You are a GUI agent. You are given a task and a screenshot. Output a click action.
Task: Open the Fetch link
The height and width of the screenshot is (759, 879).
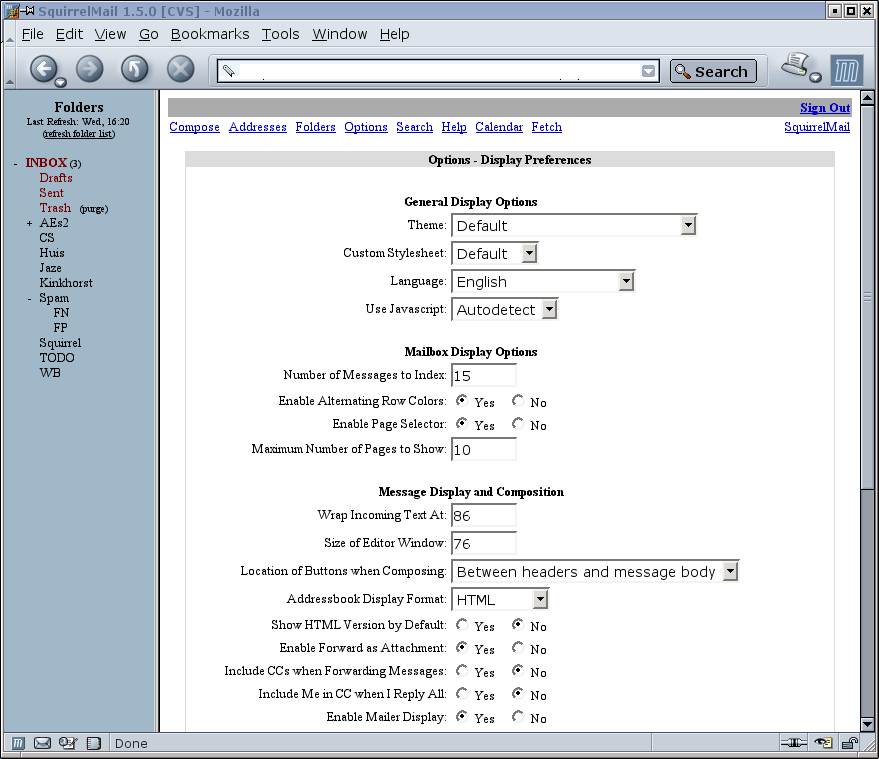point(547,127)
